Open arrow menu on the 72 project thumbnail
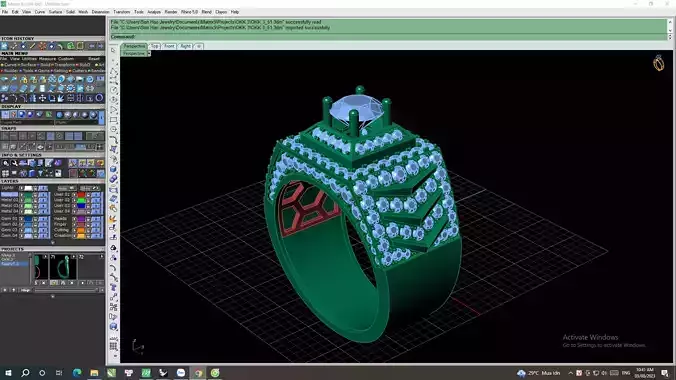 [102, 256]
